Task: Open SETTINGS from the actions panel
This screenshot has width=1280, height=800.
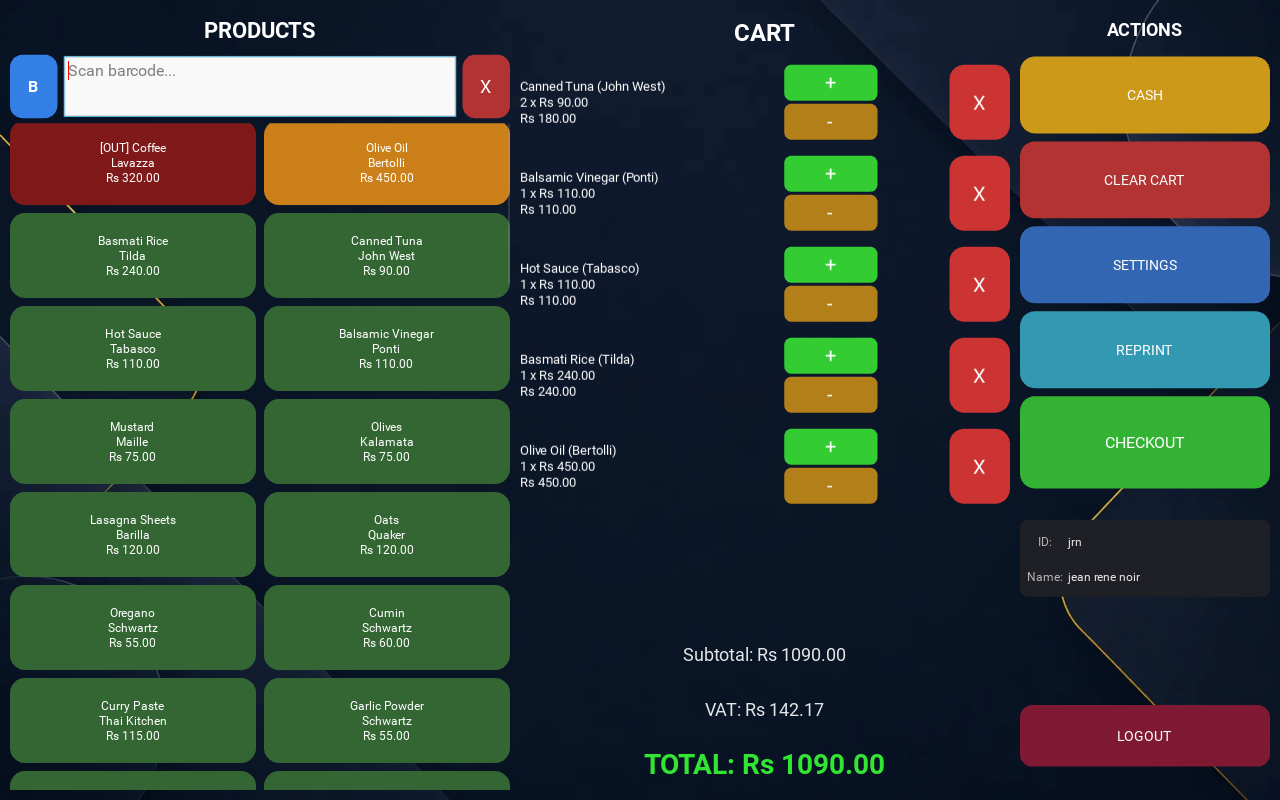Action: click(1144, 265)
